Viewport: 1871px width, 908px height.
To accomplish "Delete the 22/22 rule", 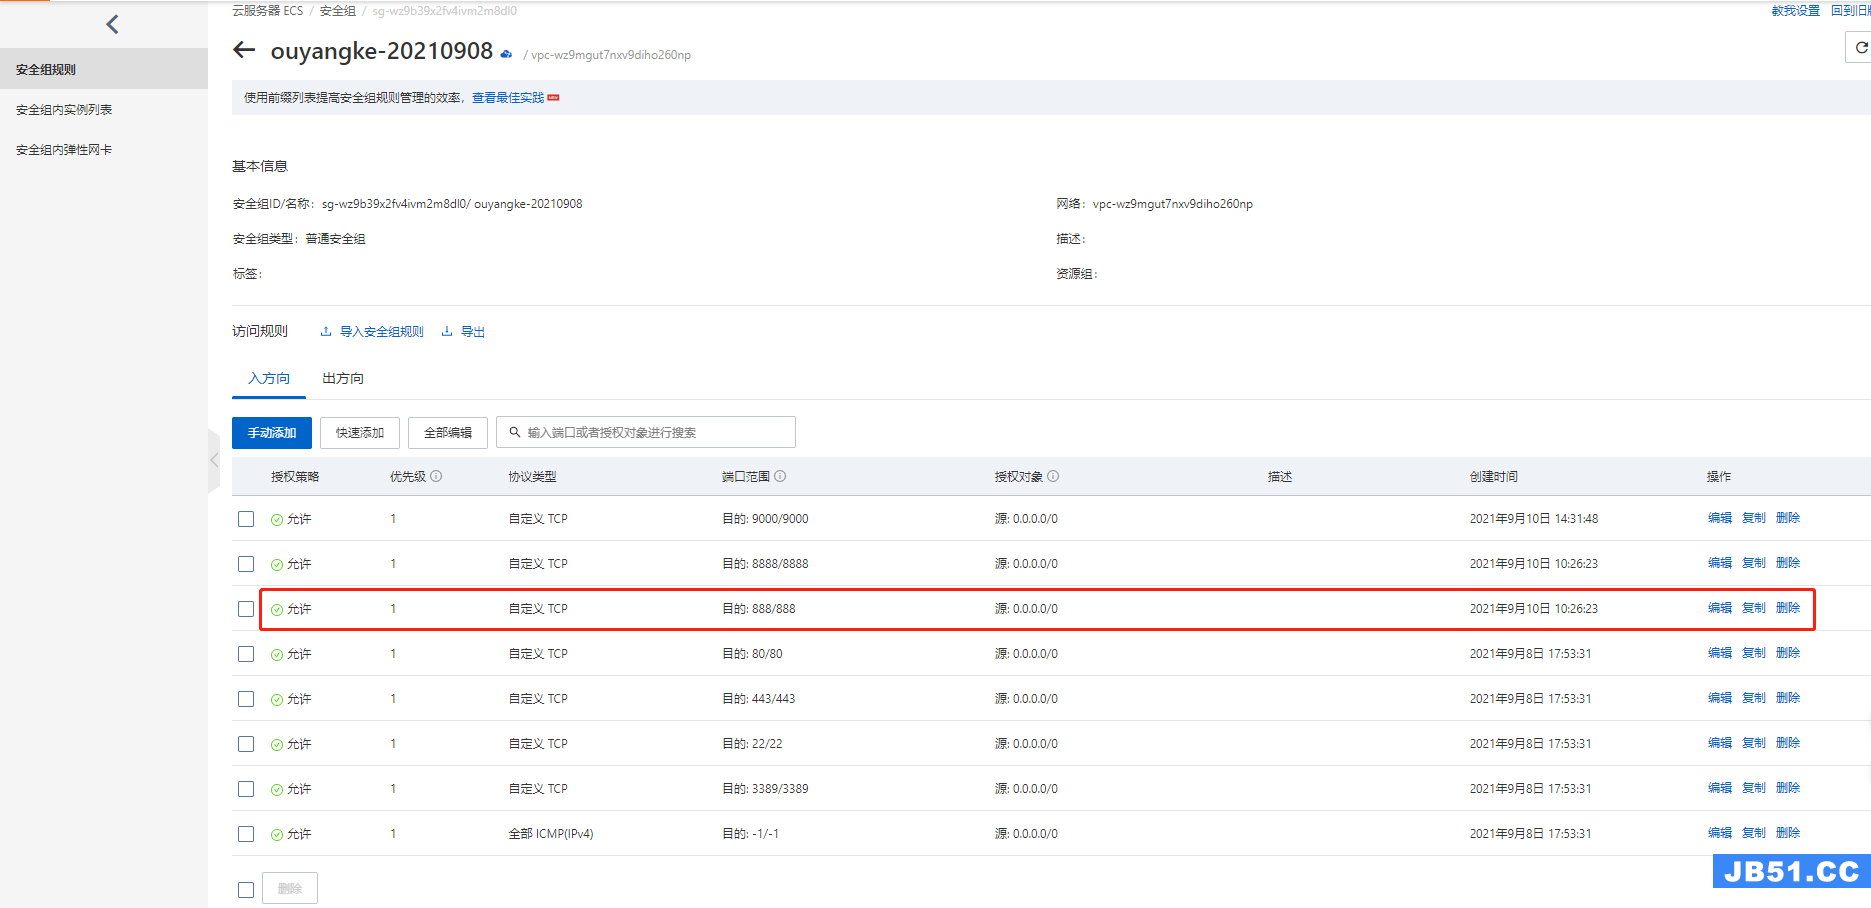I will coord(1788,743).
